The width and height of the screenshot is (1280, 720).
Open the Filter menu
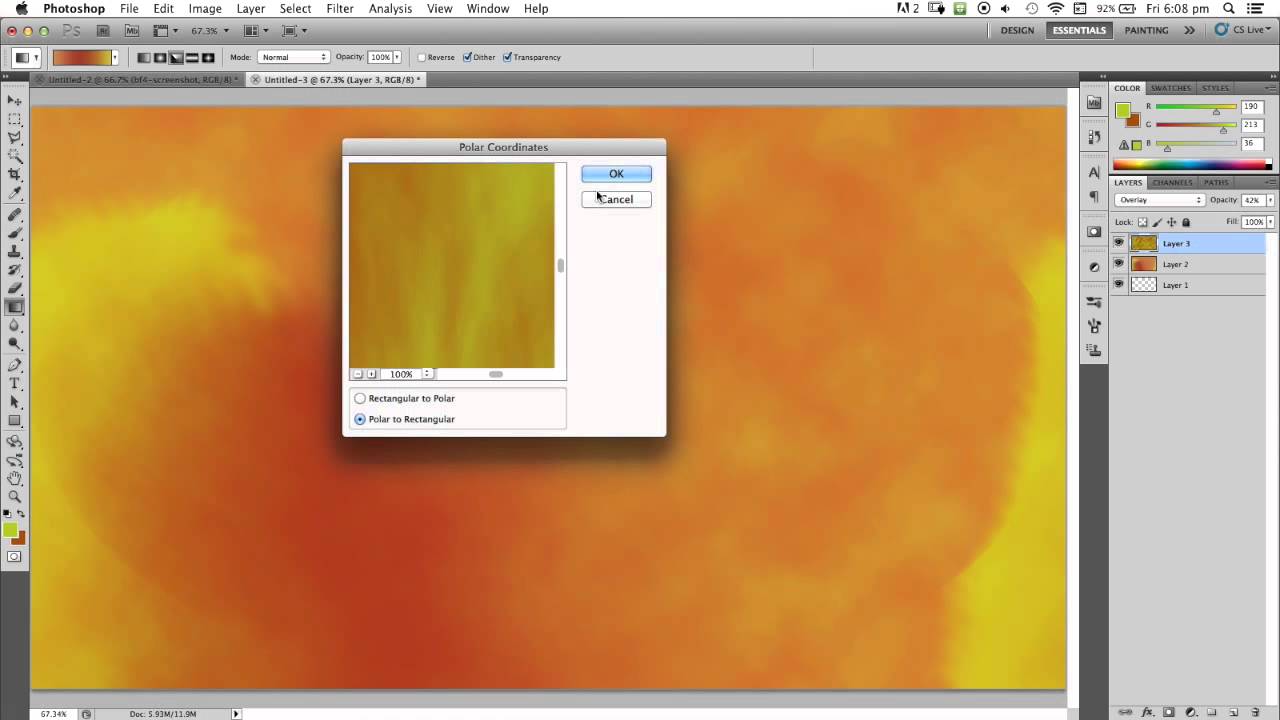pos(340,8)
